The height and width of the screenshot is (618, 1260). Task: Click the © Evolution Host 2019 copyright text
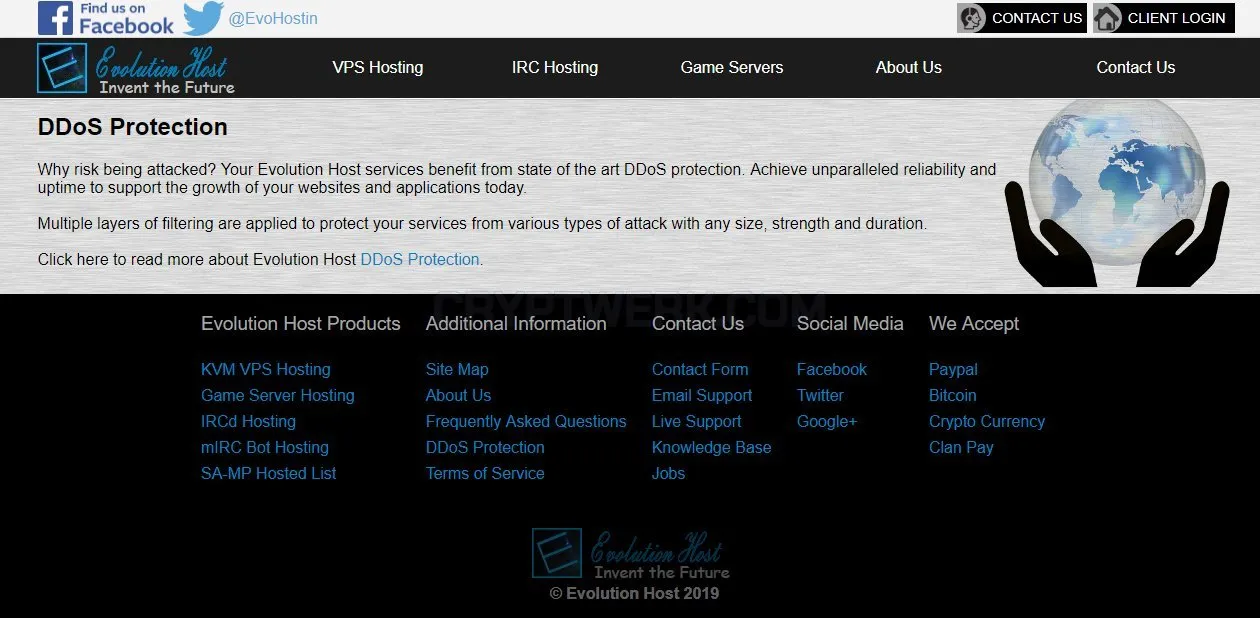pyautogui.click(x=634, y=593)
